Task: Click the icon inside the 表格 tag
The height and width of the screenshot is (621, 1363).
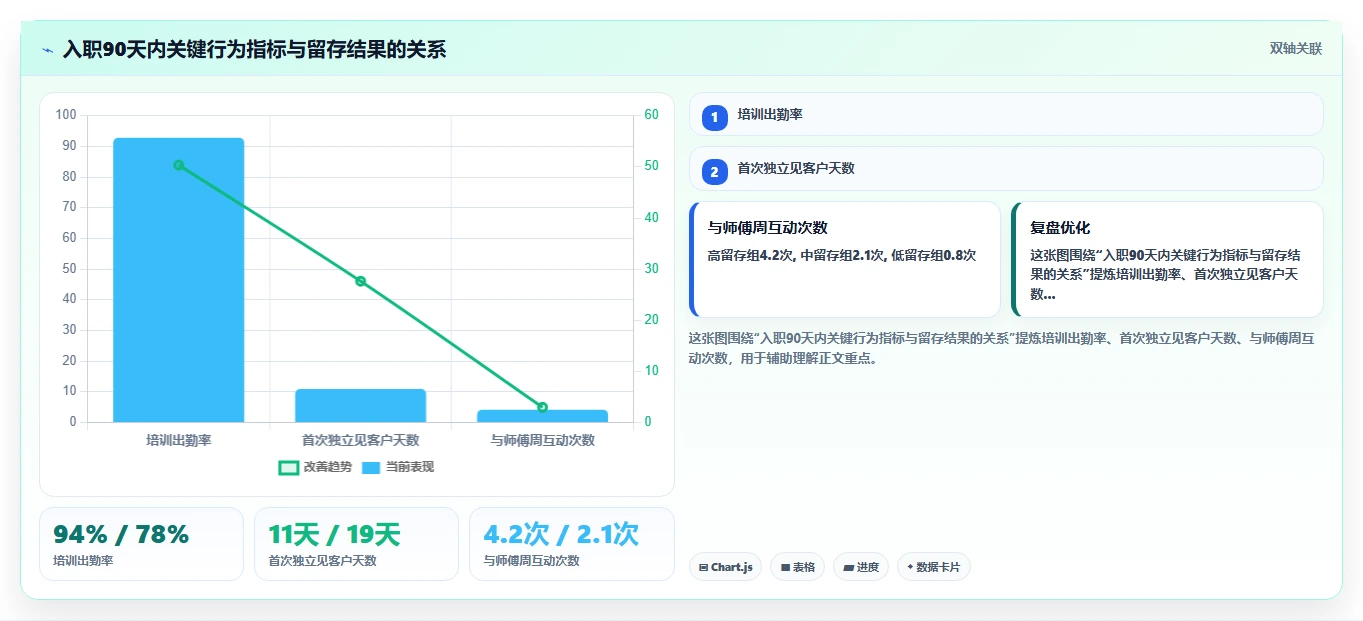Action: tap(786, 567)
